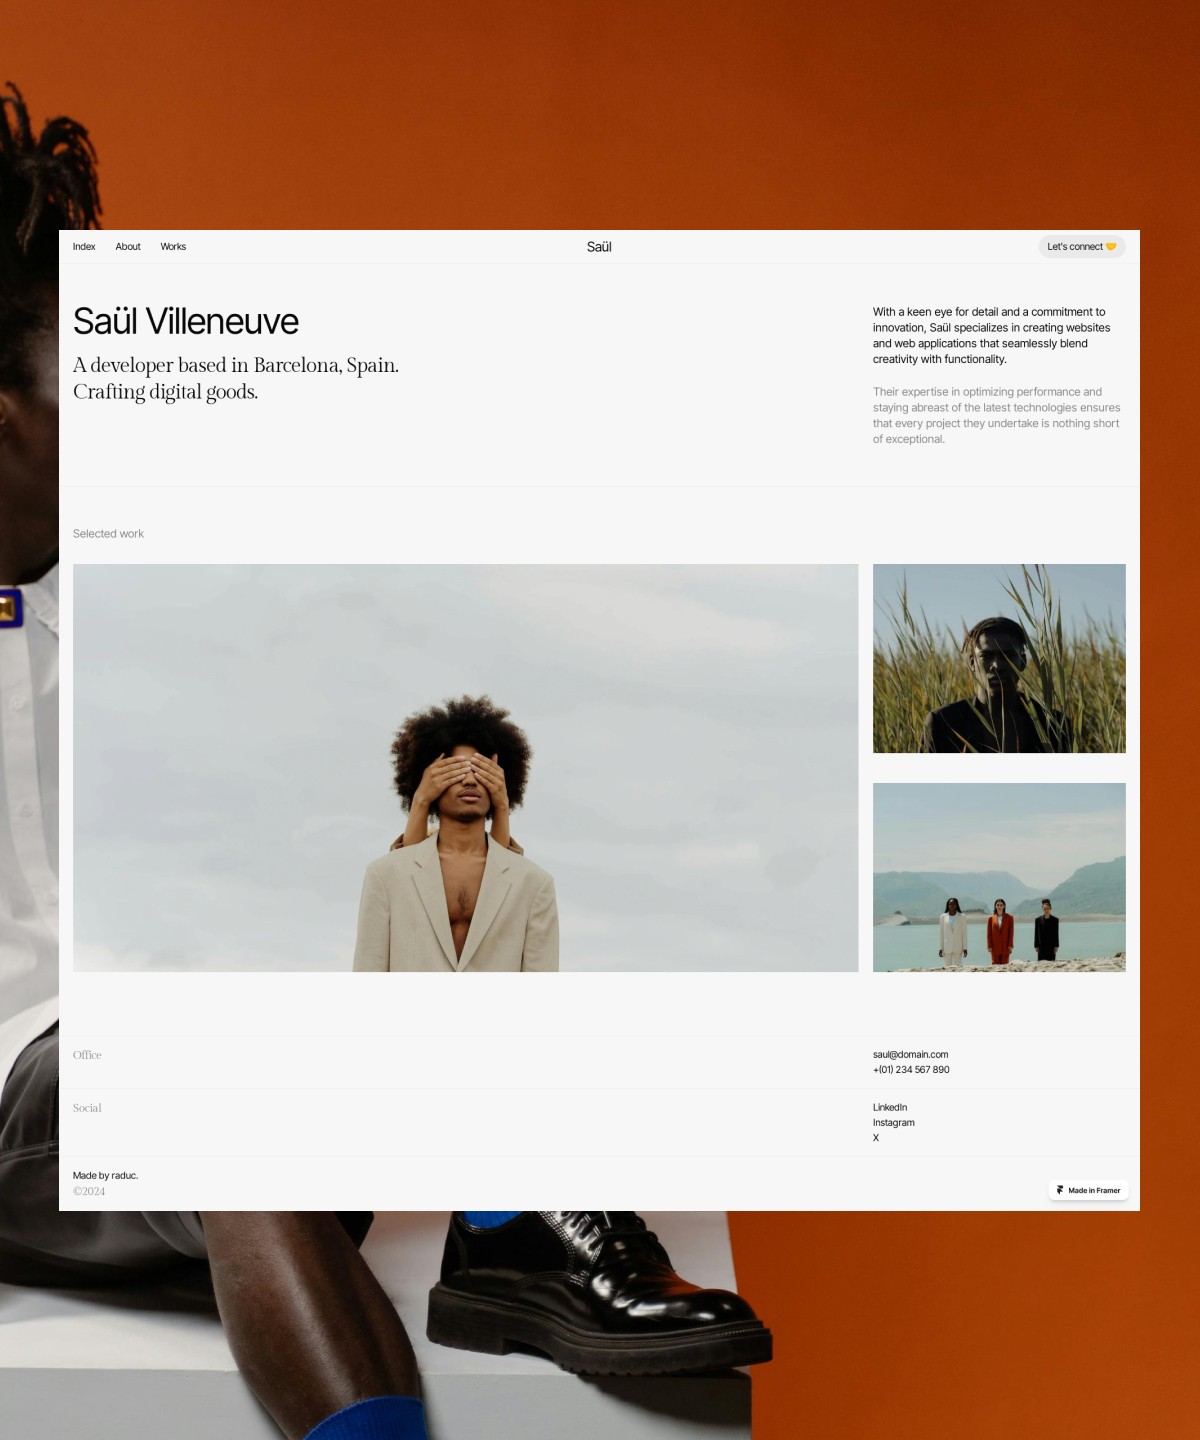The height and width of the screenshot is (1440, 1200).
Task: Open the thumbnail of man in tall grass
Action: point(999,658)
